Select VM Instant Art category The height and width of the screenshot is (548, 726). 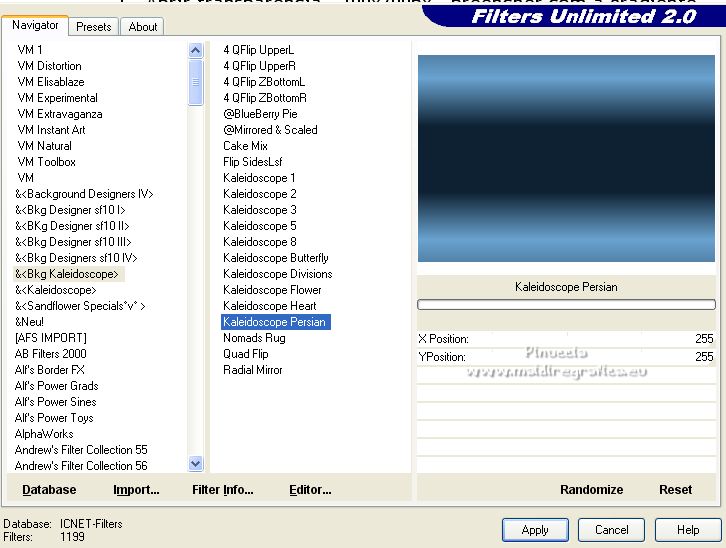(51, 130)
